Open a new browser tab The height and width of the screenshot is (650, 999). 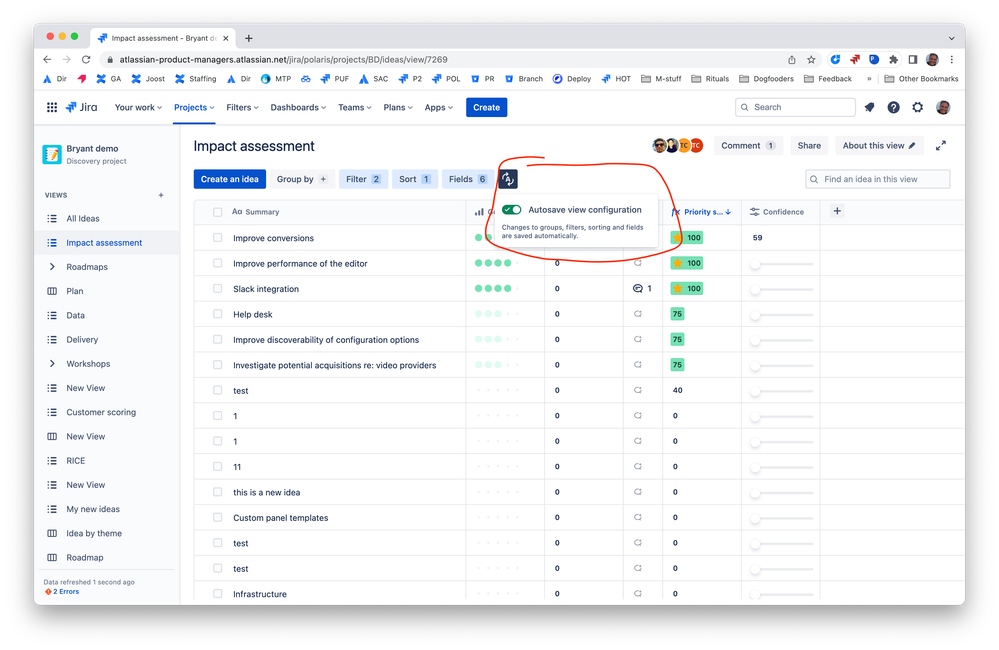tap(248, 38)
